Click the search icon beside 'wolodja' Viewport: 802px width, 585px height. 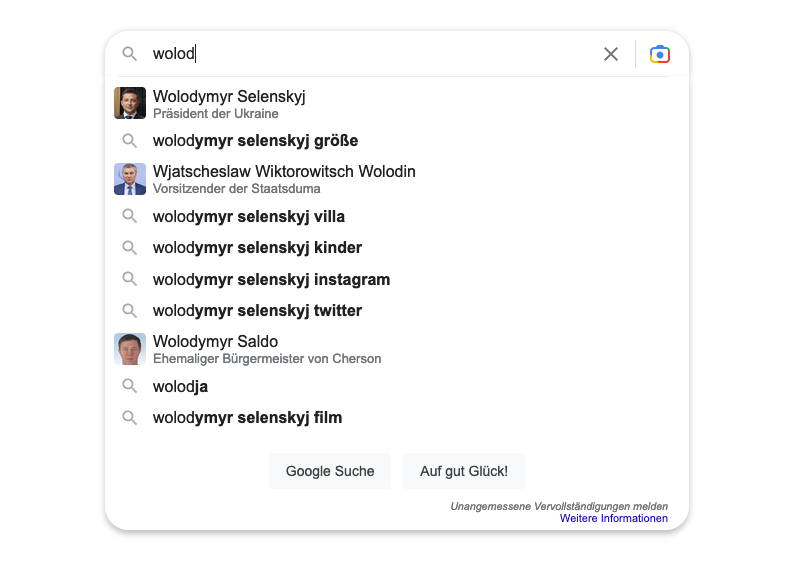click(x=130, y=386)
